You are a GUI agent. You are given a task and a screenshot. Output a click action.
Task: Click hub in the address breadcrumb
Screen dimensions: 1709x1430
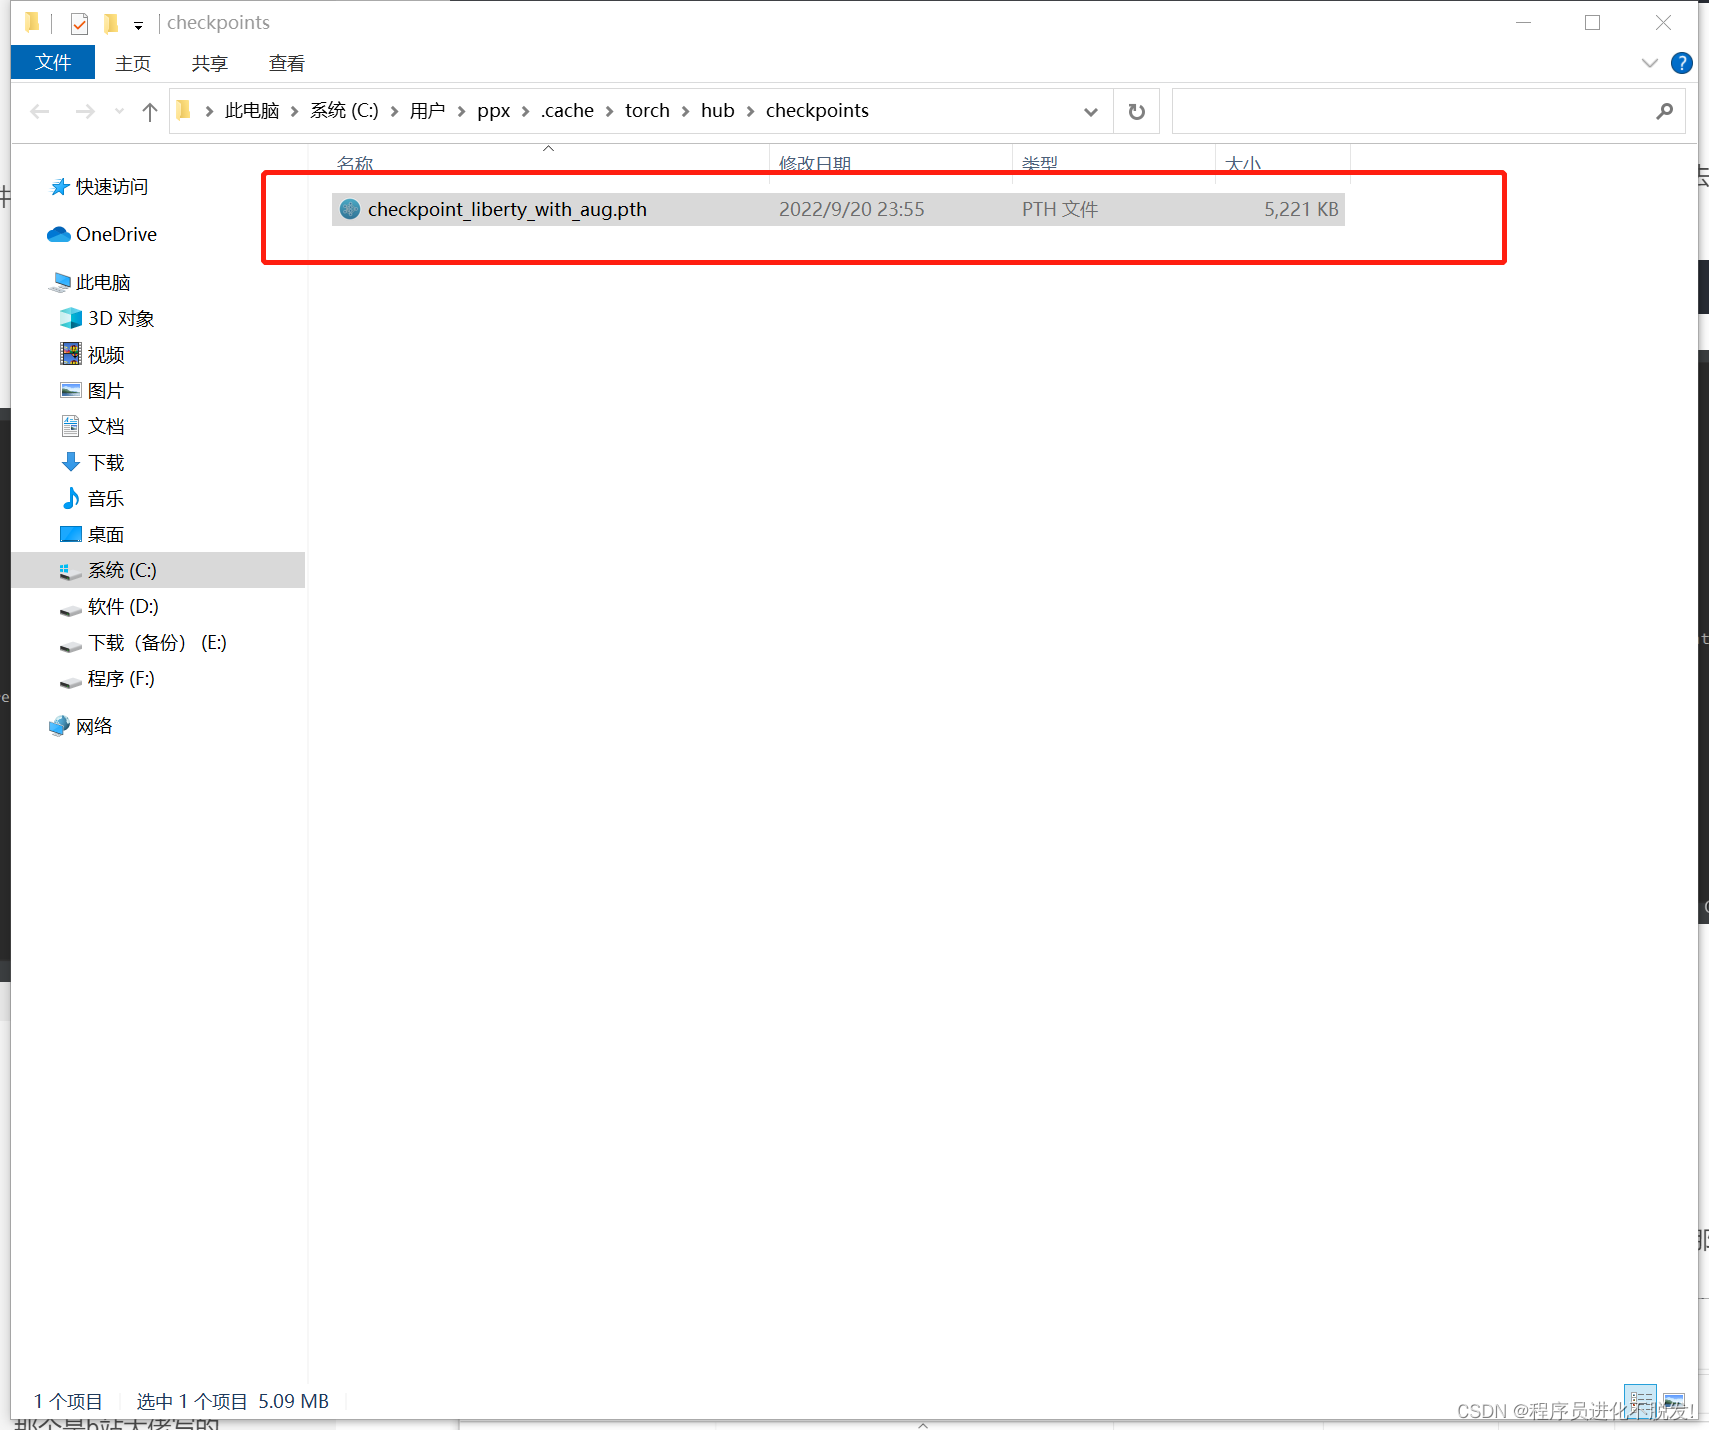click(717, 111)
